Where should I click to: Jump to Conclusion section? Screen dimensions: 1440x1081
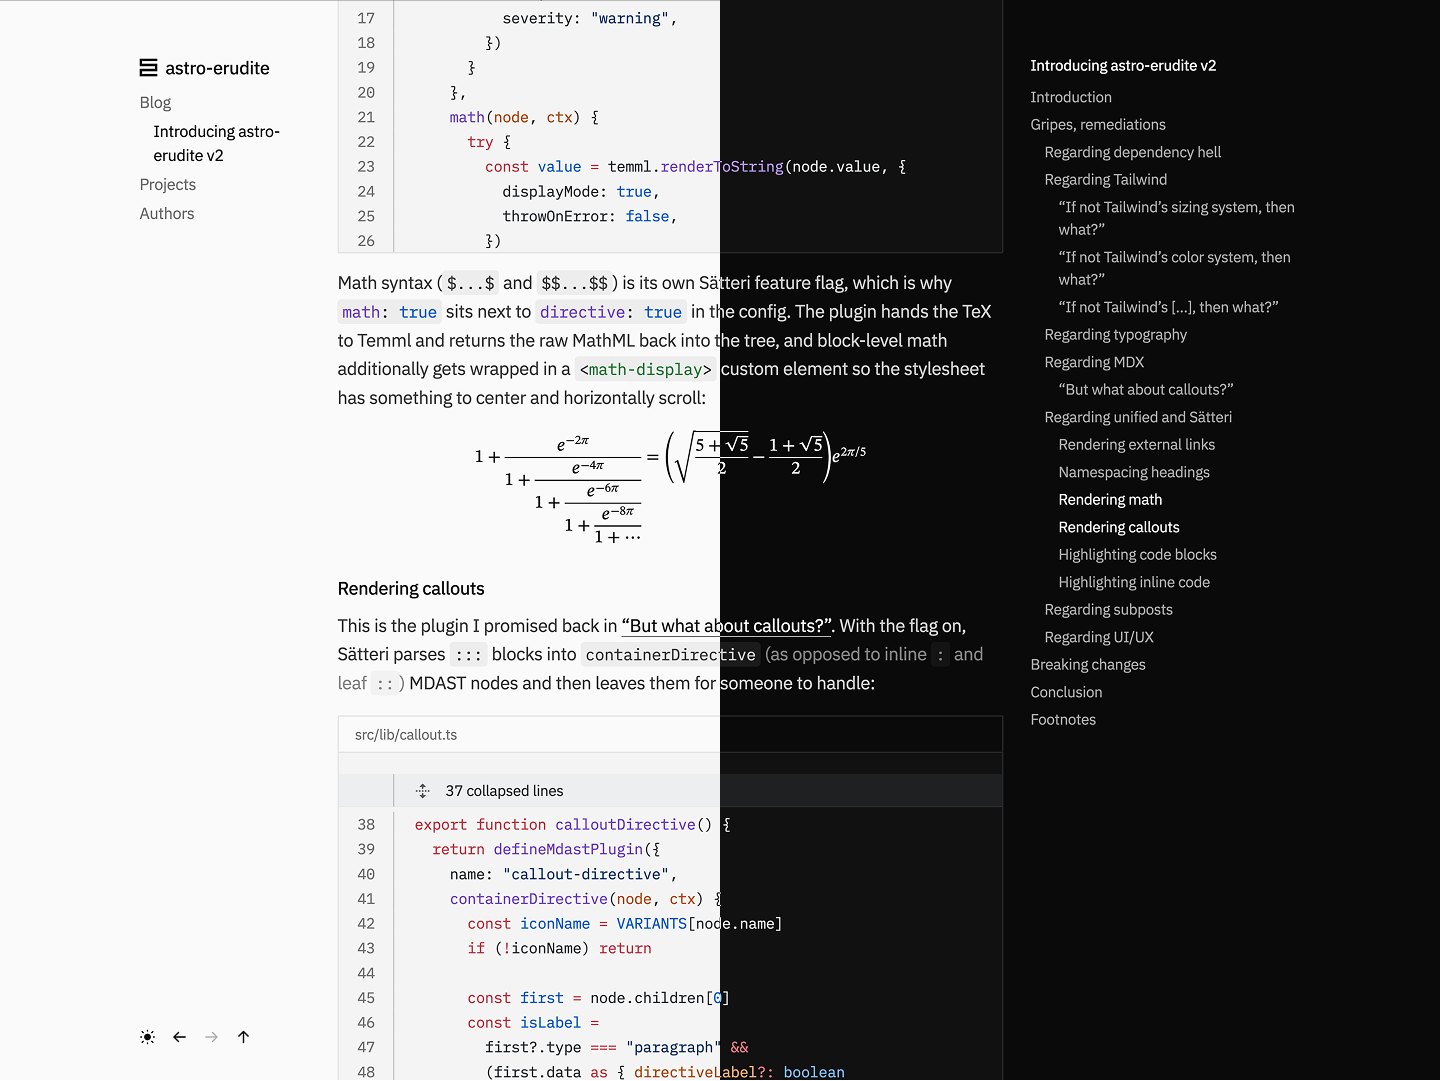point(1066,692)
